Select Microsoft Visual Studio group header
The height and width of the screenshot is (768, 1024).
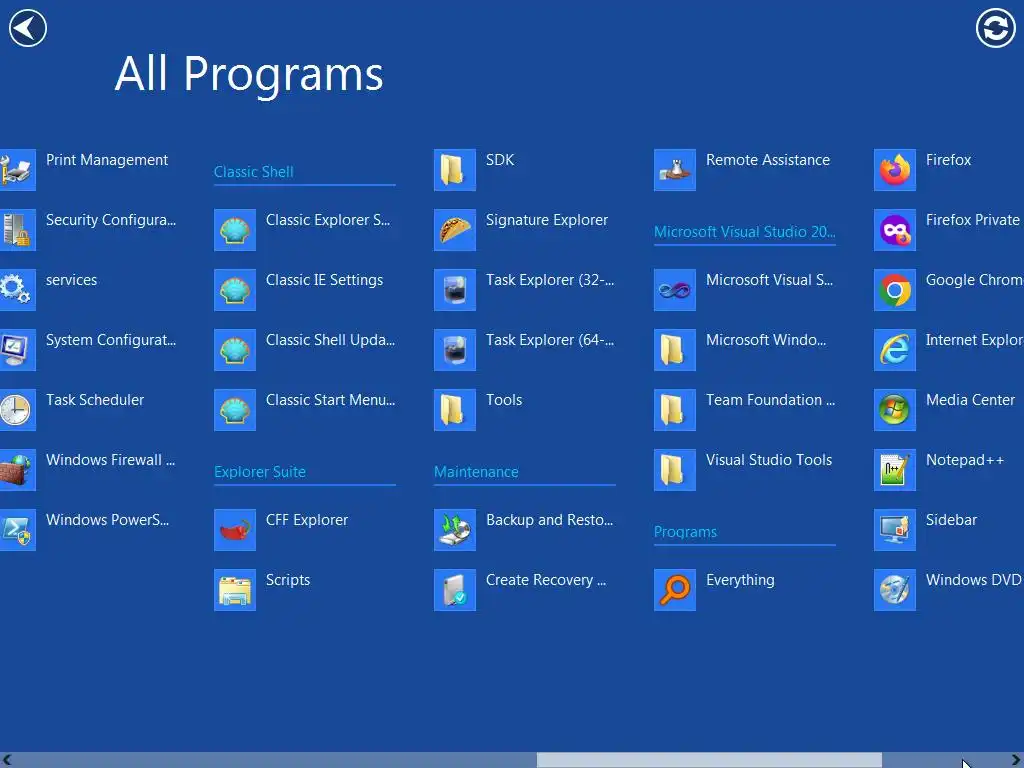pyautogui.click(x=744, y=232)
